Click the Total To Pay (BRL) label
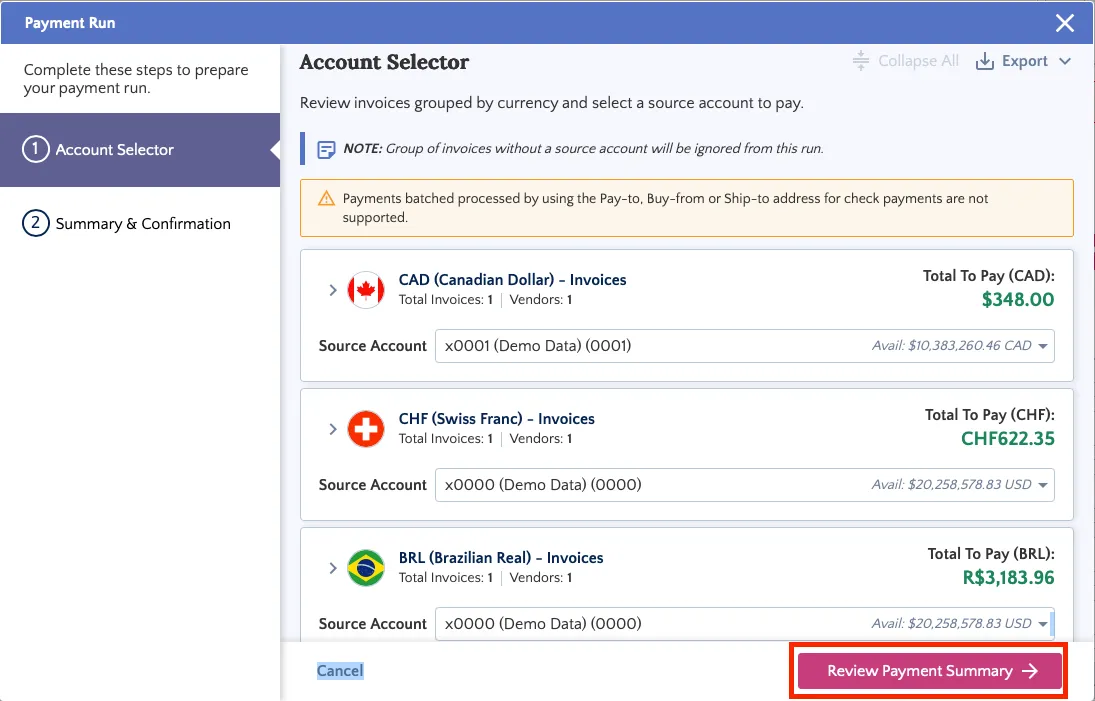The height and width of the screenshot is (701, 1095). [991, 554]
